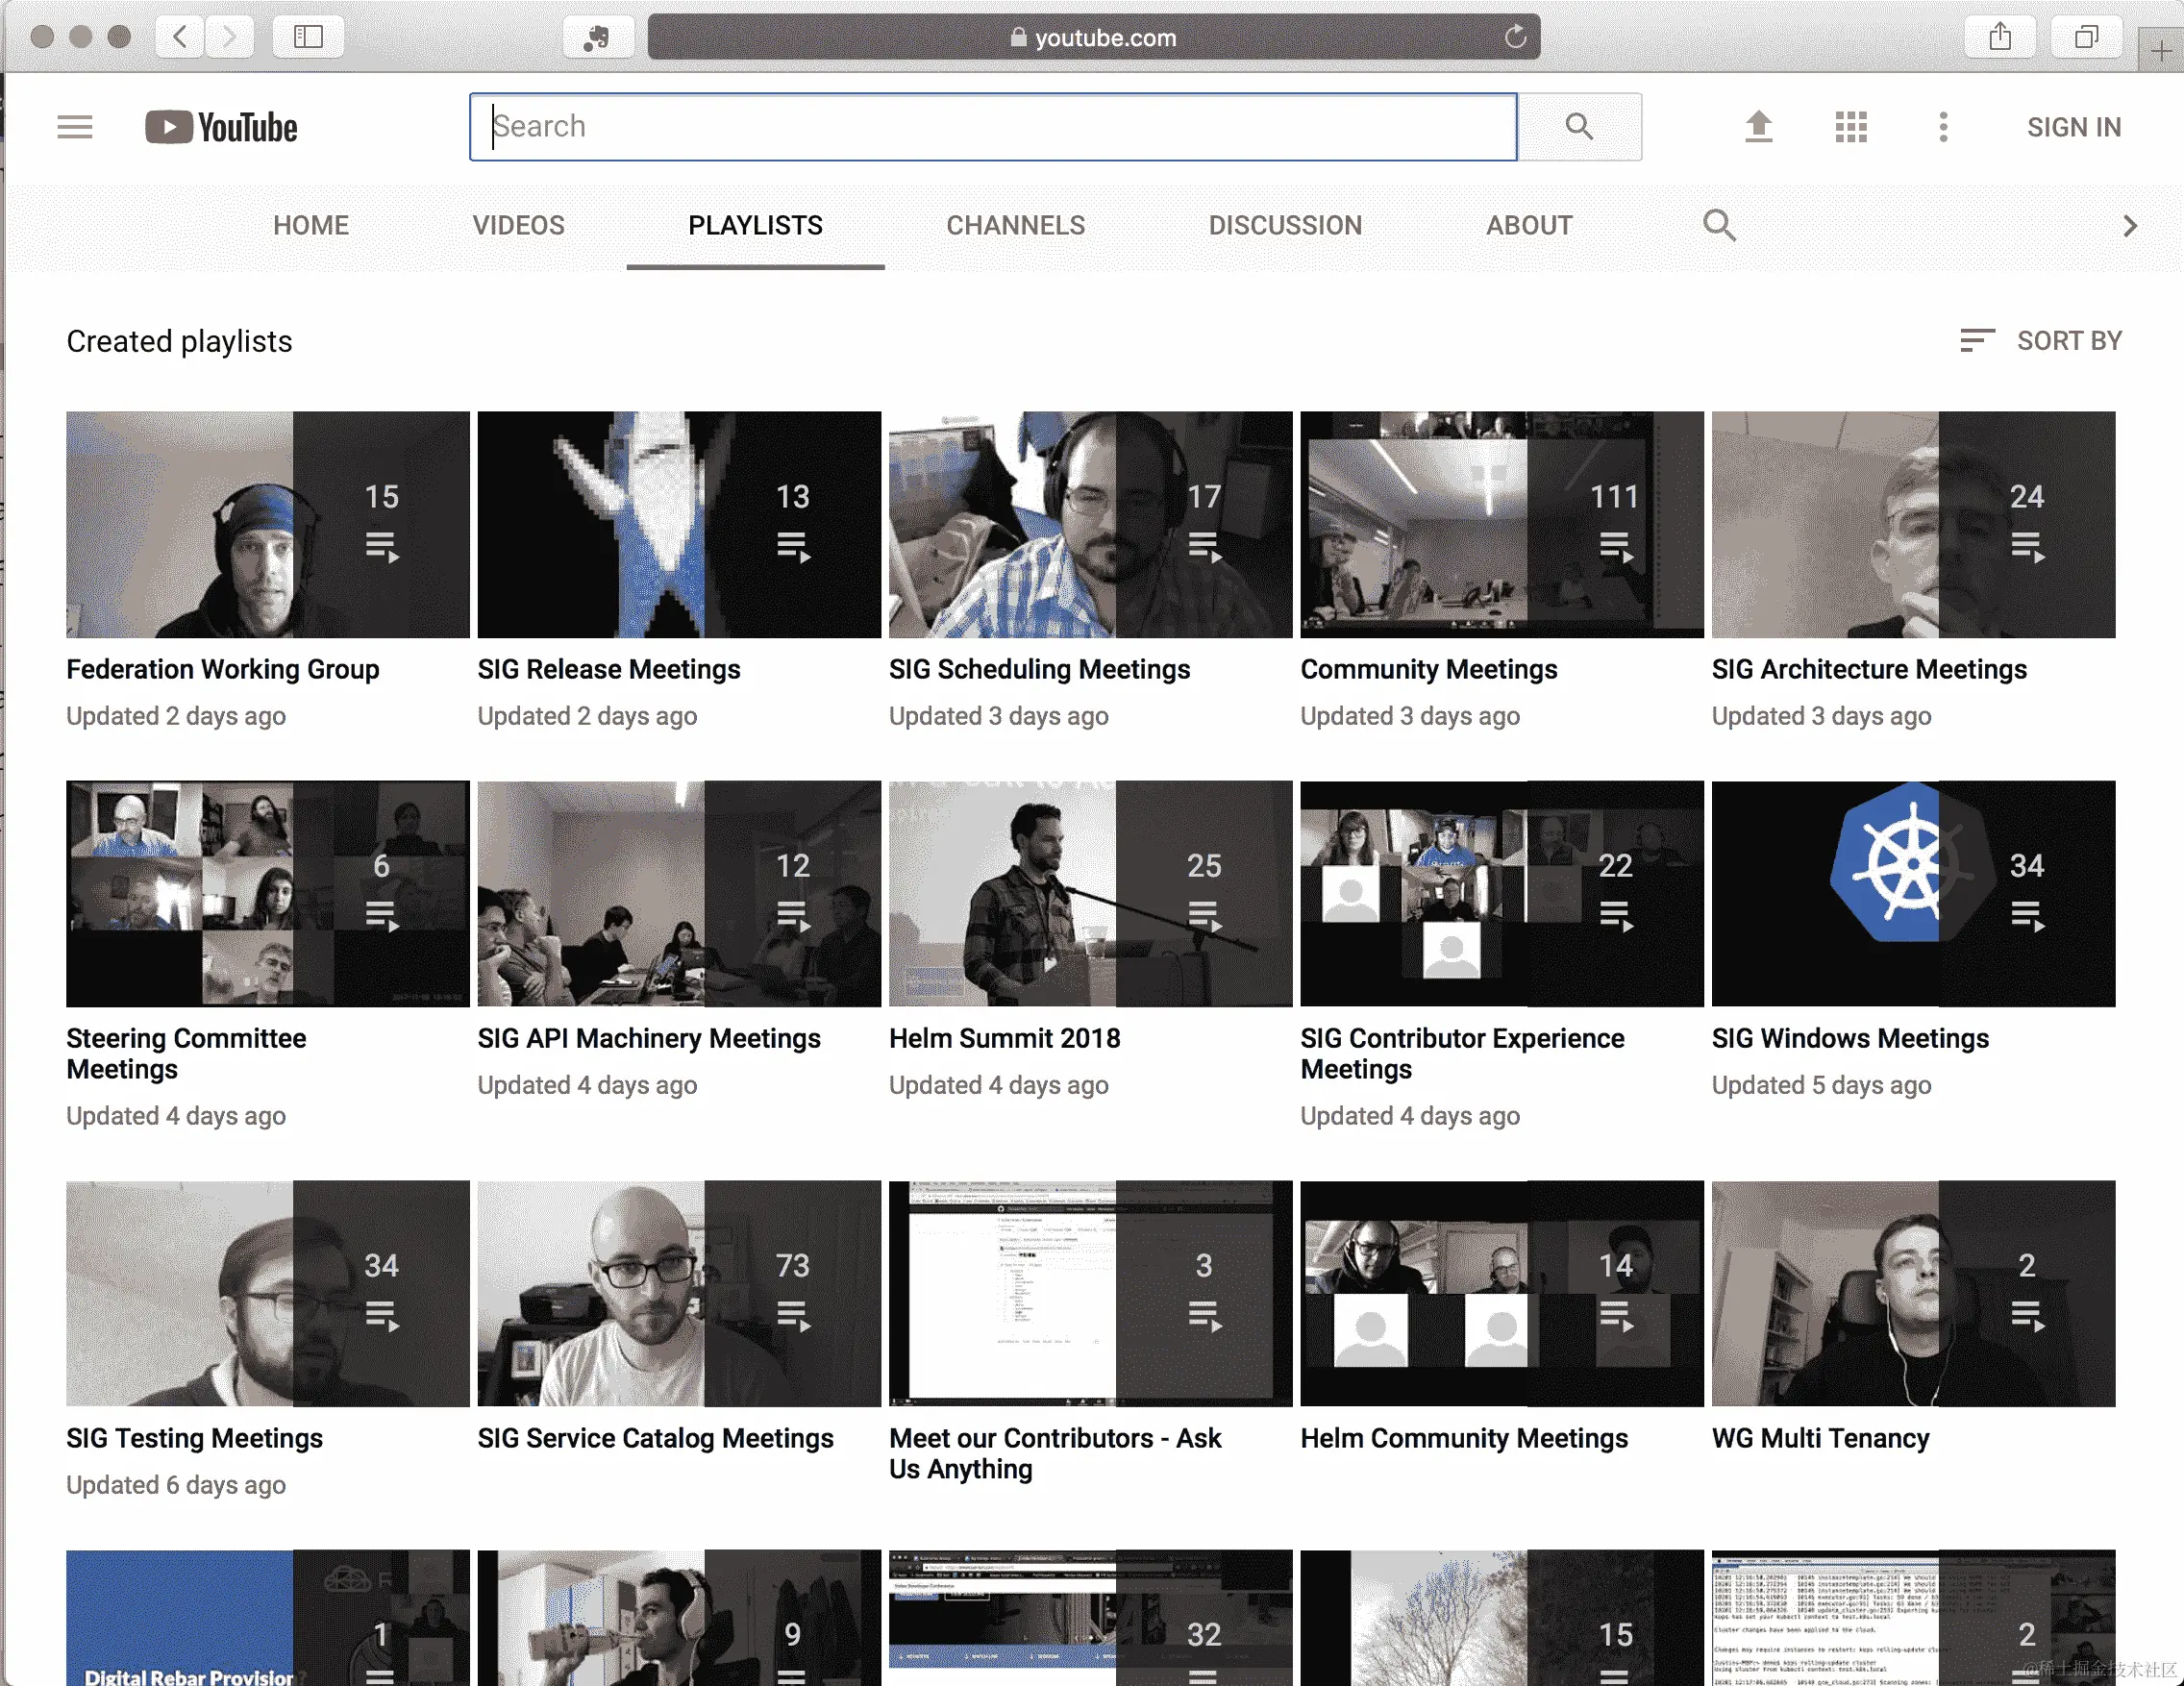Click the Sign In button
Viewport: 2184px width, 1686px height.
click(2073, 127)
